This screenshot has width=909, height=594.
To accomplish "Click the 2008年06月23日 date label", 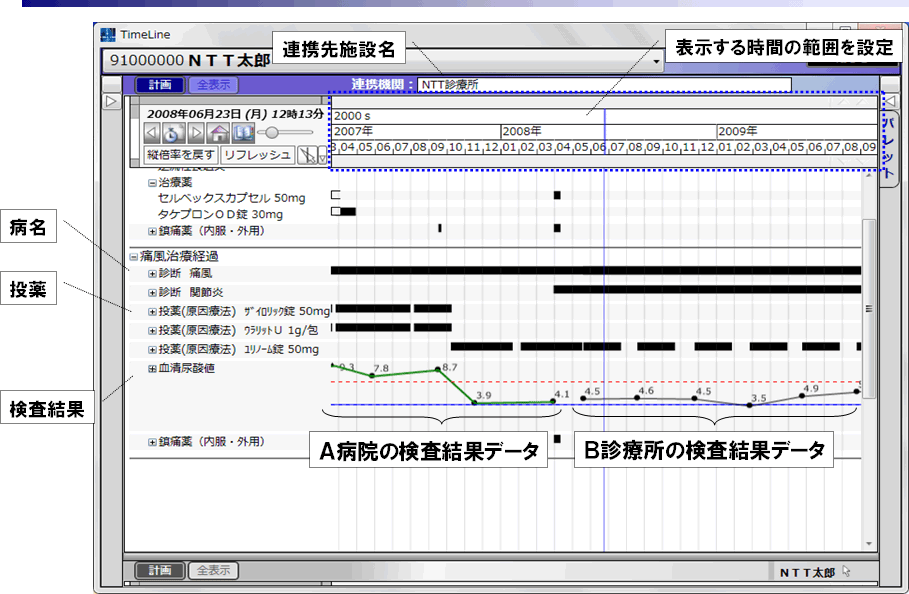I will click(235, 114).
